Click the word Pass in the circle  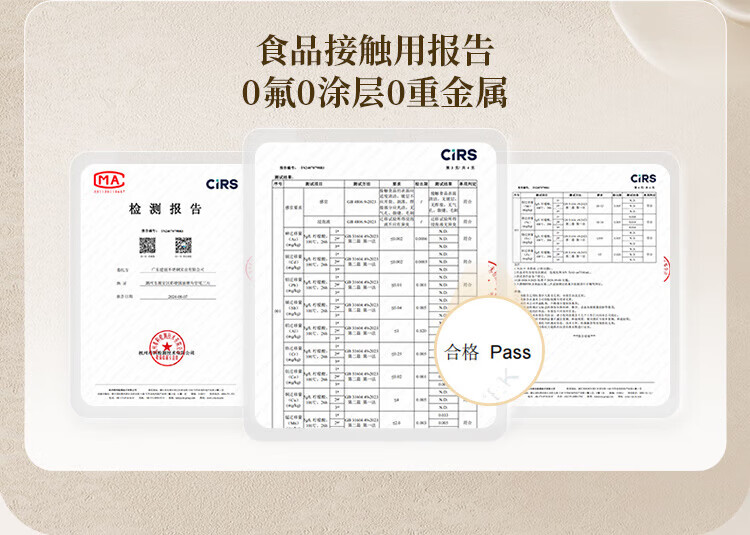coord(510,352)
